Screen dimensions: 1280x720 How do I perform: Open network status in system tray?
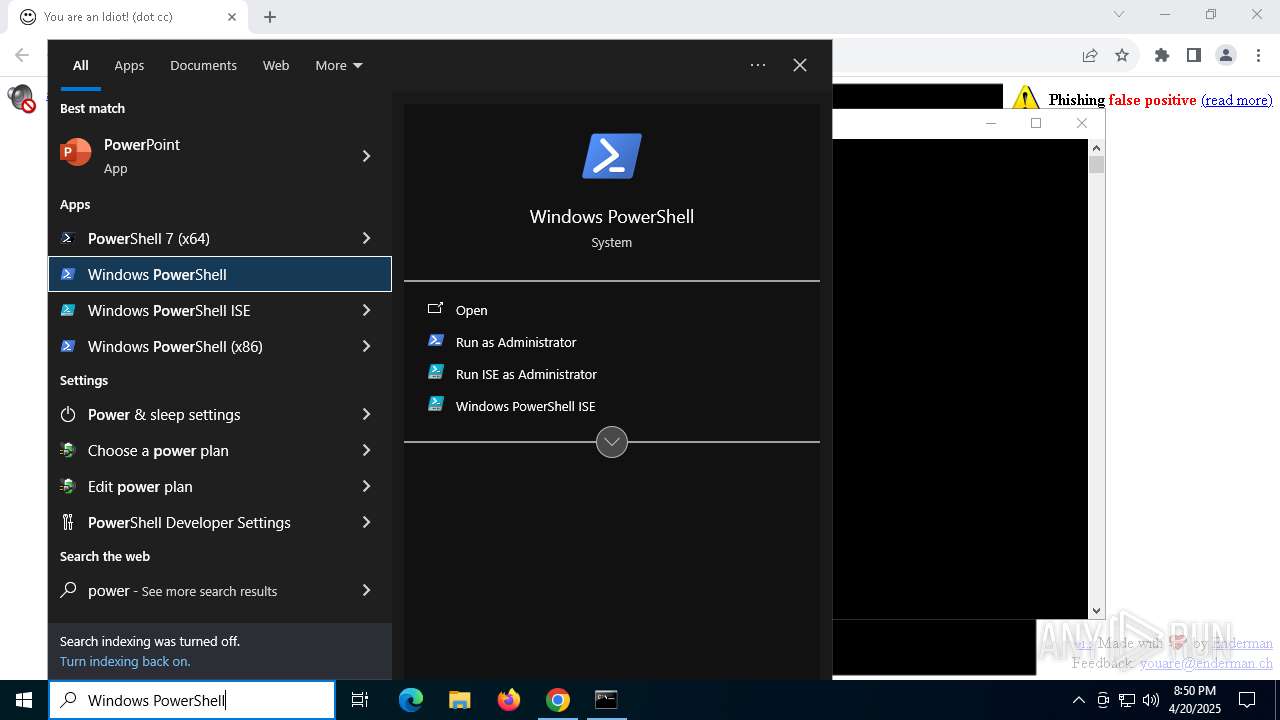1127,700
